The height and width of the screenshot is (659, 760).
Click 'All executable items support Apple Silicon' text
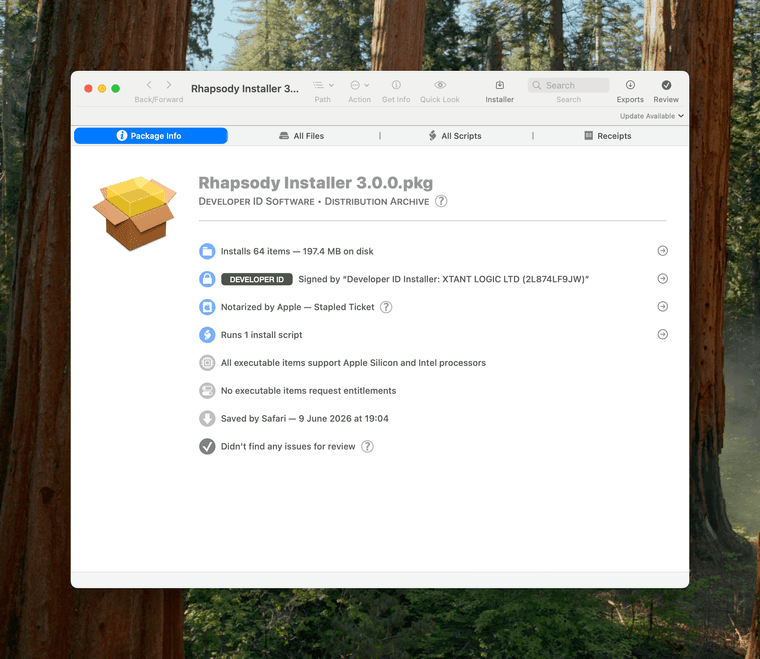point(353,362)
